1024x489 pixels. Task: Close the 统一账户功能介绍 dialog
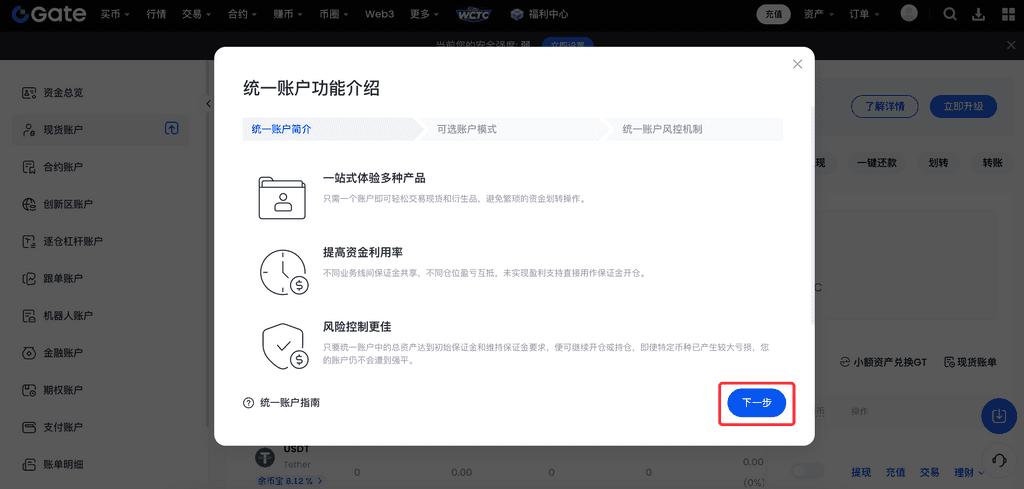click(x=797, y=64)
